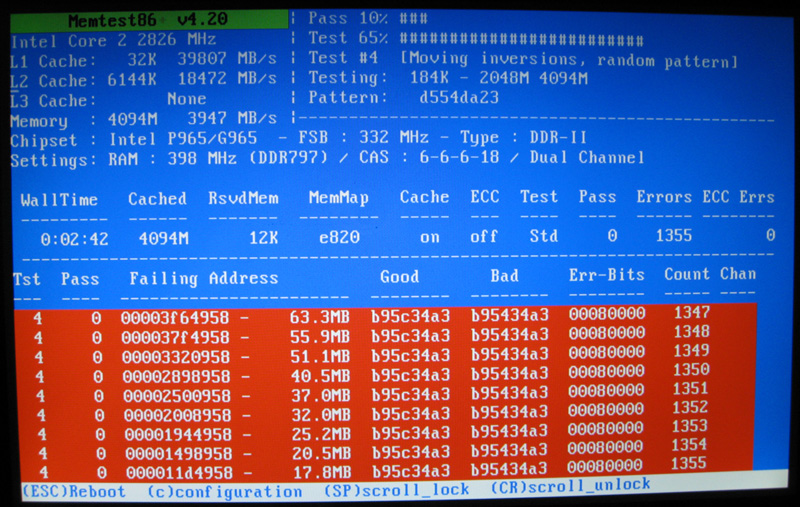Click the Count column header
The image size is (800, 507).
tap(687, 274)
